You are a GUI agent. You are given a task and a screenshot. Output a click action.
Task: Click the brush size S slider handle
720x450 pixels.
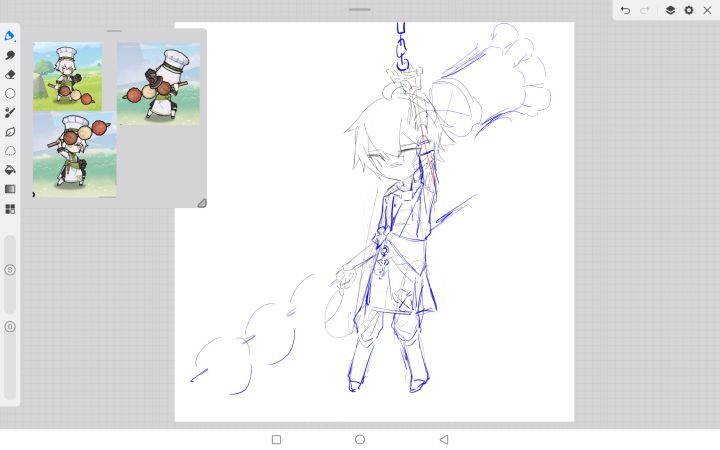pyautogui.click(x=10, y=270)
